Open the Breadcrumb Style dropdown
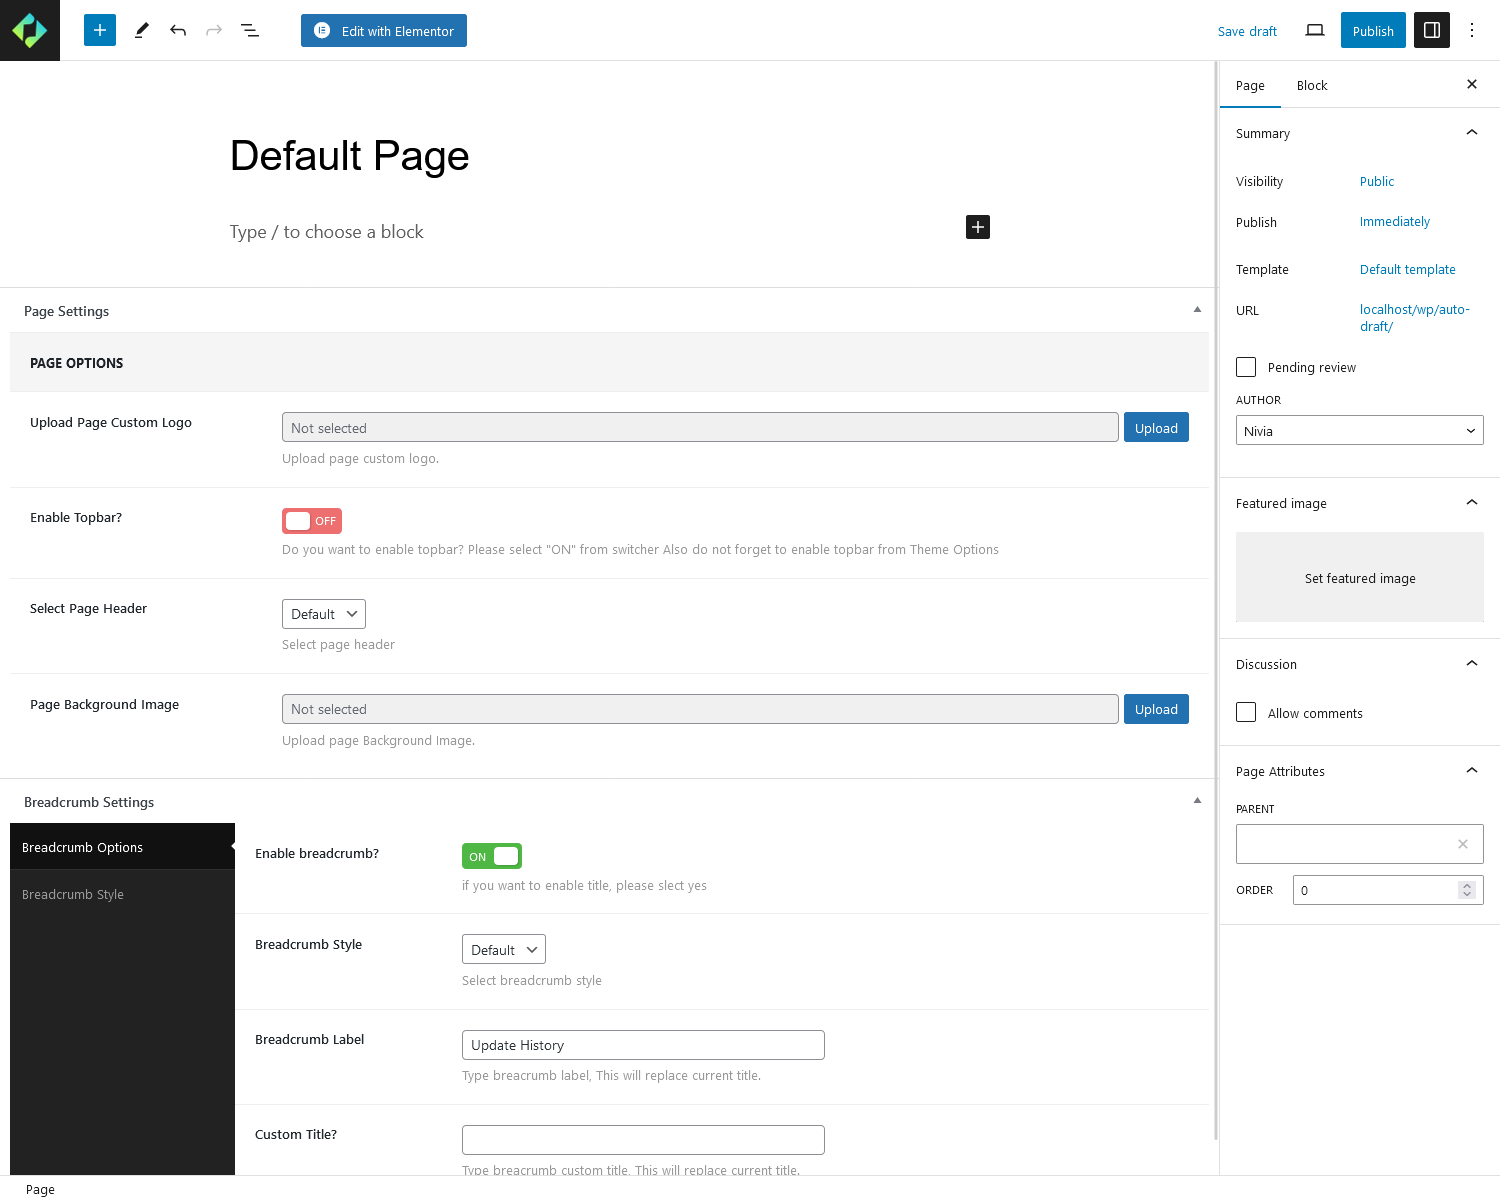The width and height of the screenshot is (1500, 1200). (504, 949)
